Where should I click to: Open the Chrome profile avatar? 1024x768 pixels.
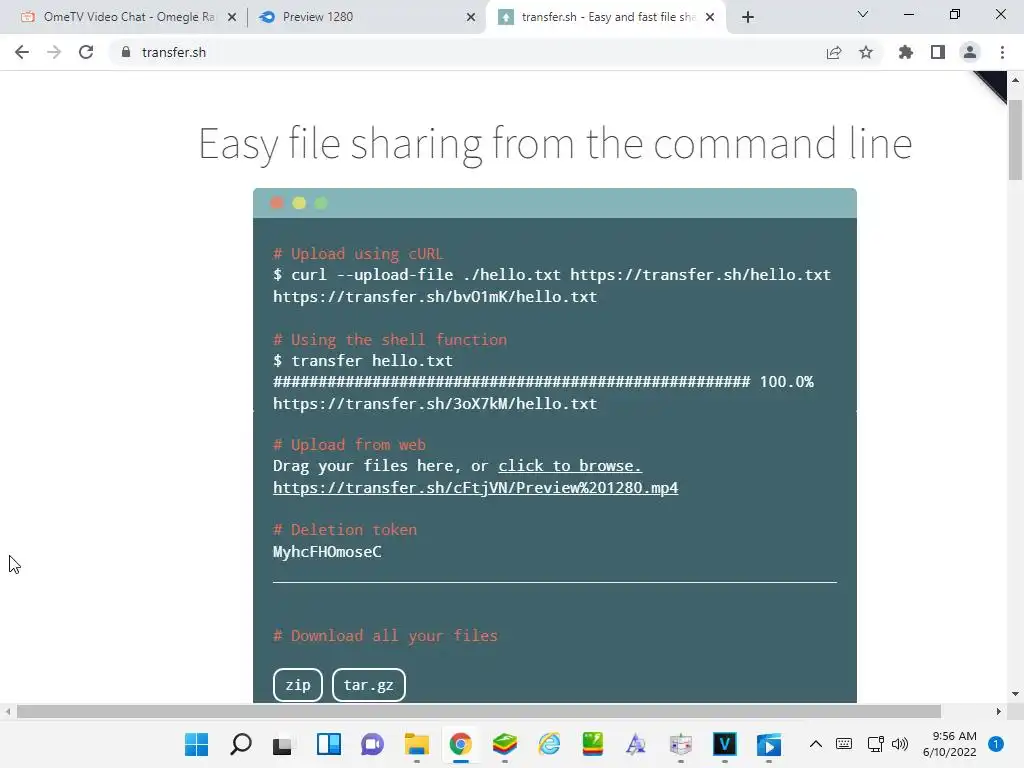[x=970, y=52]
